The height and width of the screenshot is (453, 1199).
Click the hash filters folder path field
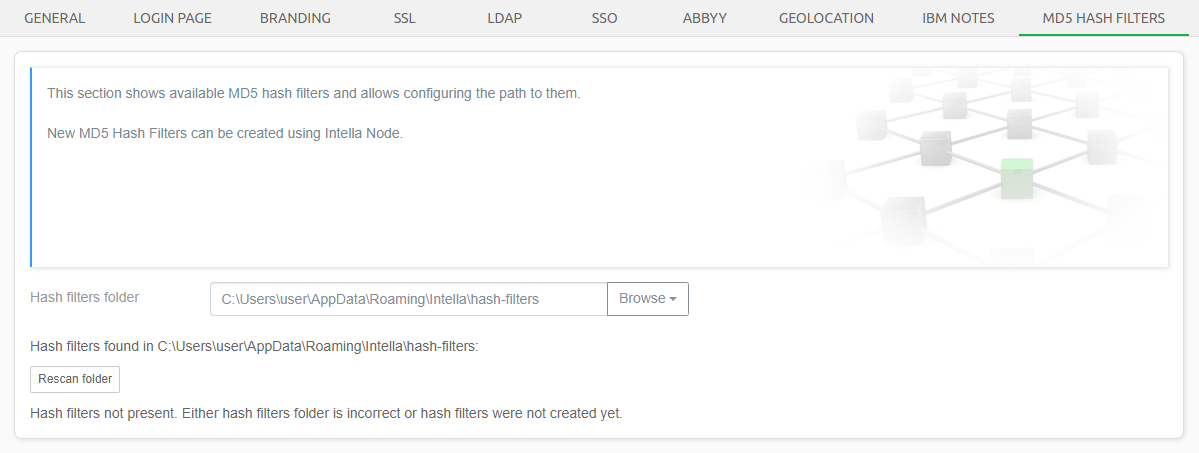pyautogui.click(x=408, y=299)
